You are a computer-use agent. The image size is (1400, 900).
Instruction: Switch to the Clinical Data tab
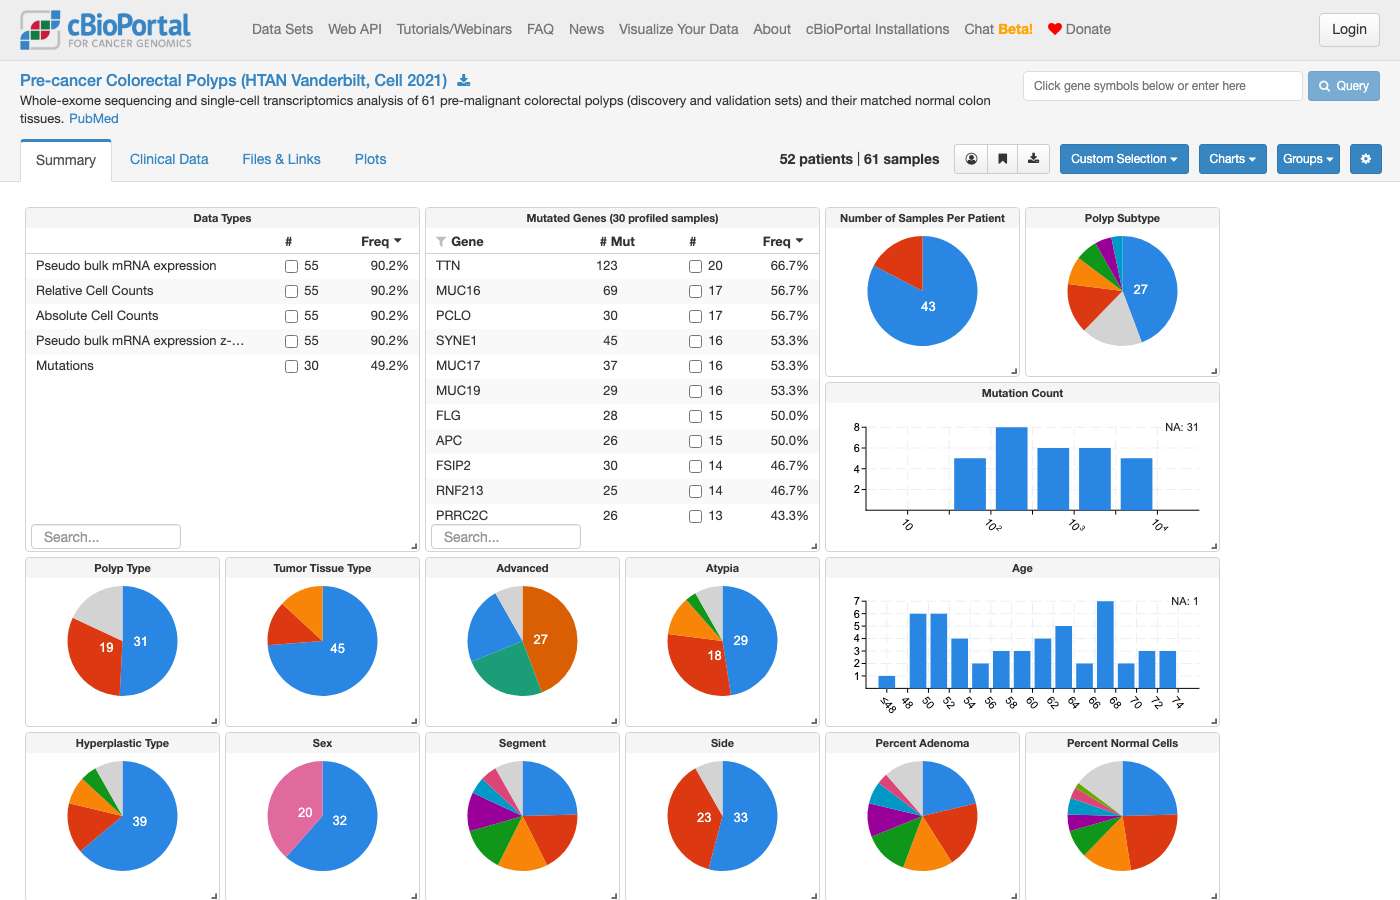tap(169, 159)
